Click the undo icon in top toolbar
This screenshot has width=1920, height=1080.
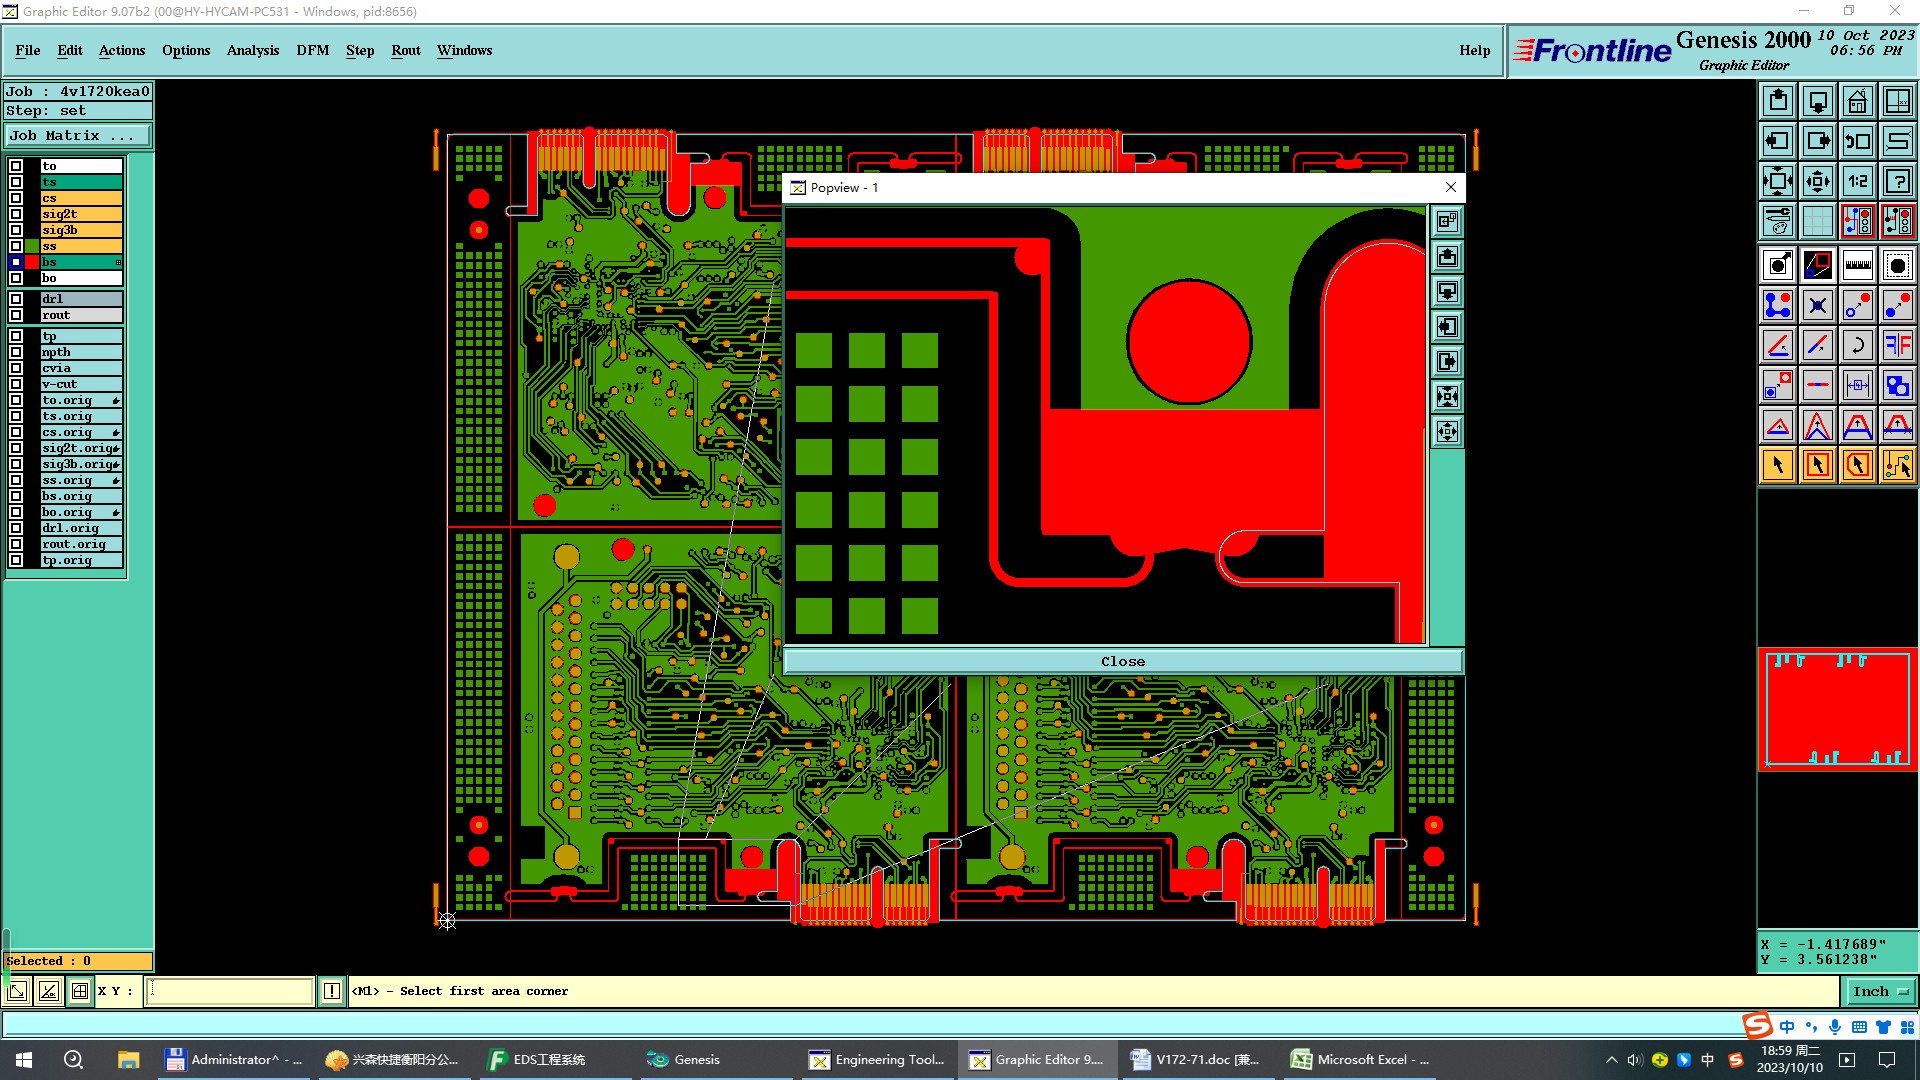tap(1857, 141)
